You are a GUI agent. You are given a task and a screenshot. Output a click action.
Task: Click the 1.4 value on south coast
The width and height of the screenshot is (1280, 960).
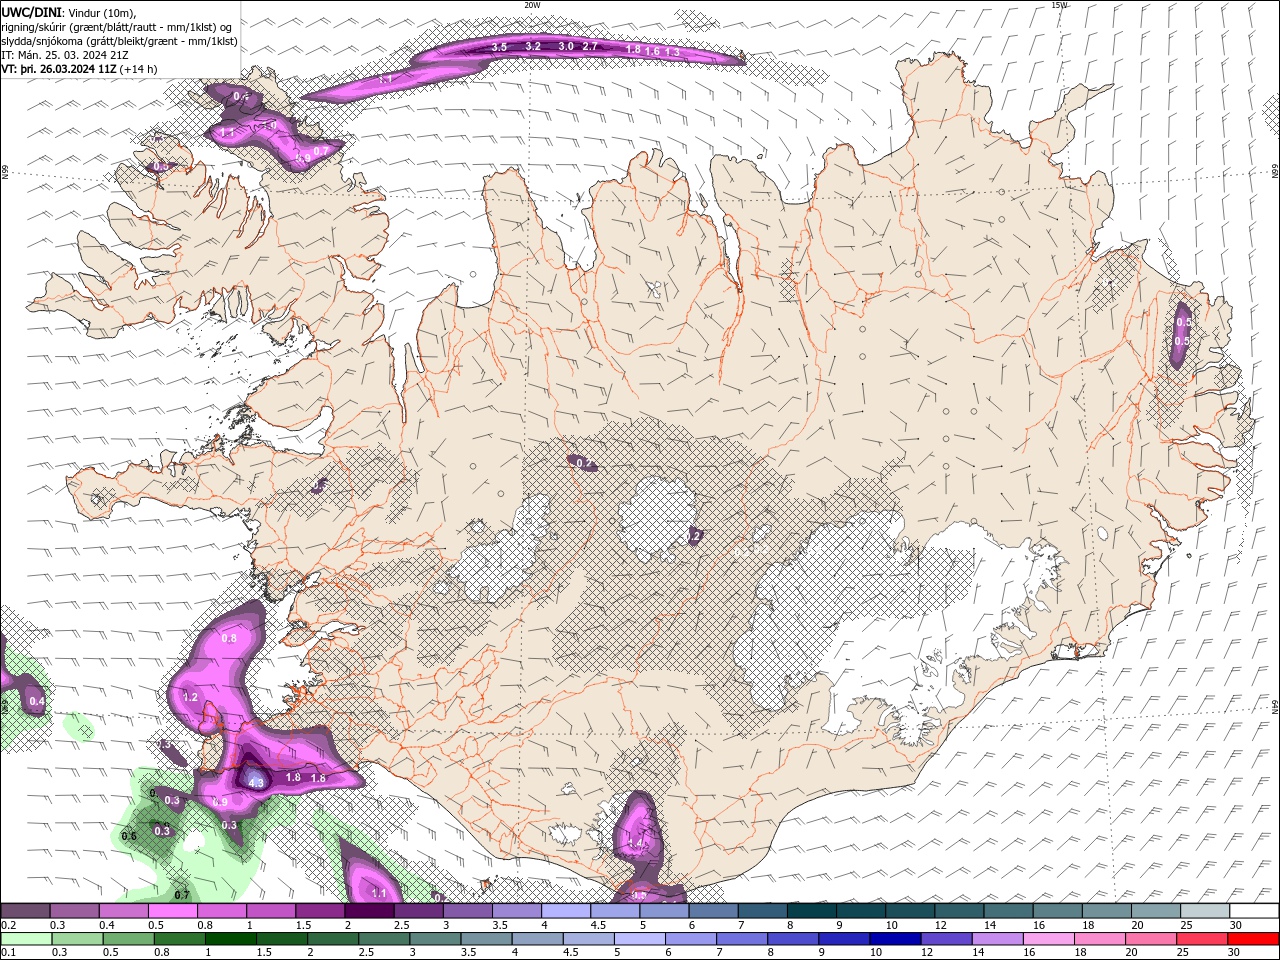click(637, 843)
